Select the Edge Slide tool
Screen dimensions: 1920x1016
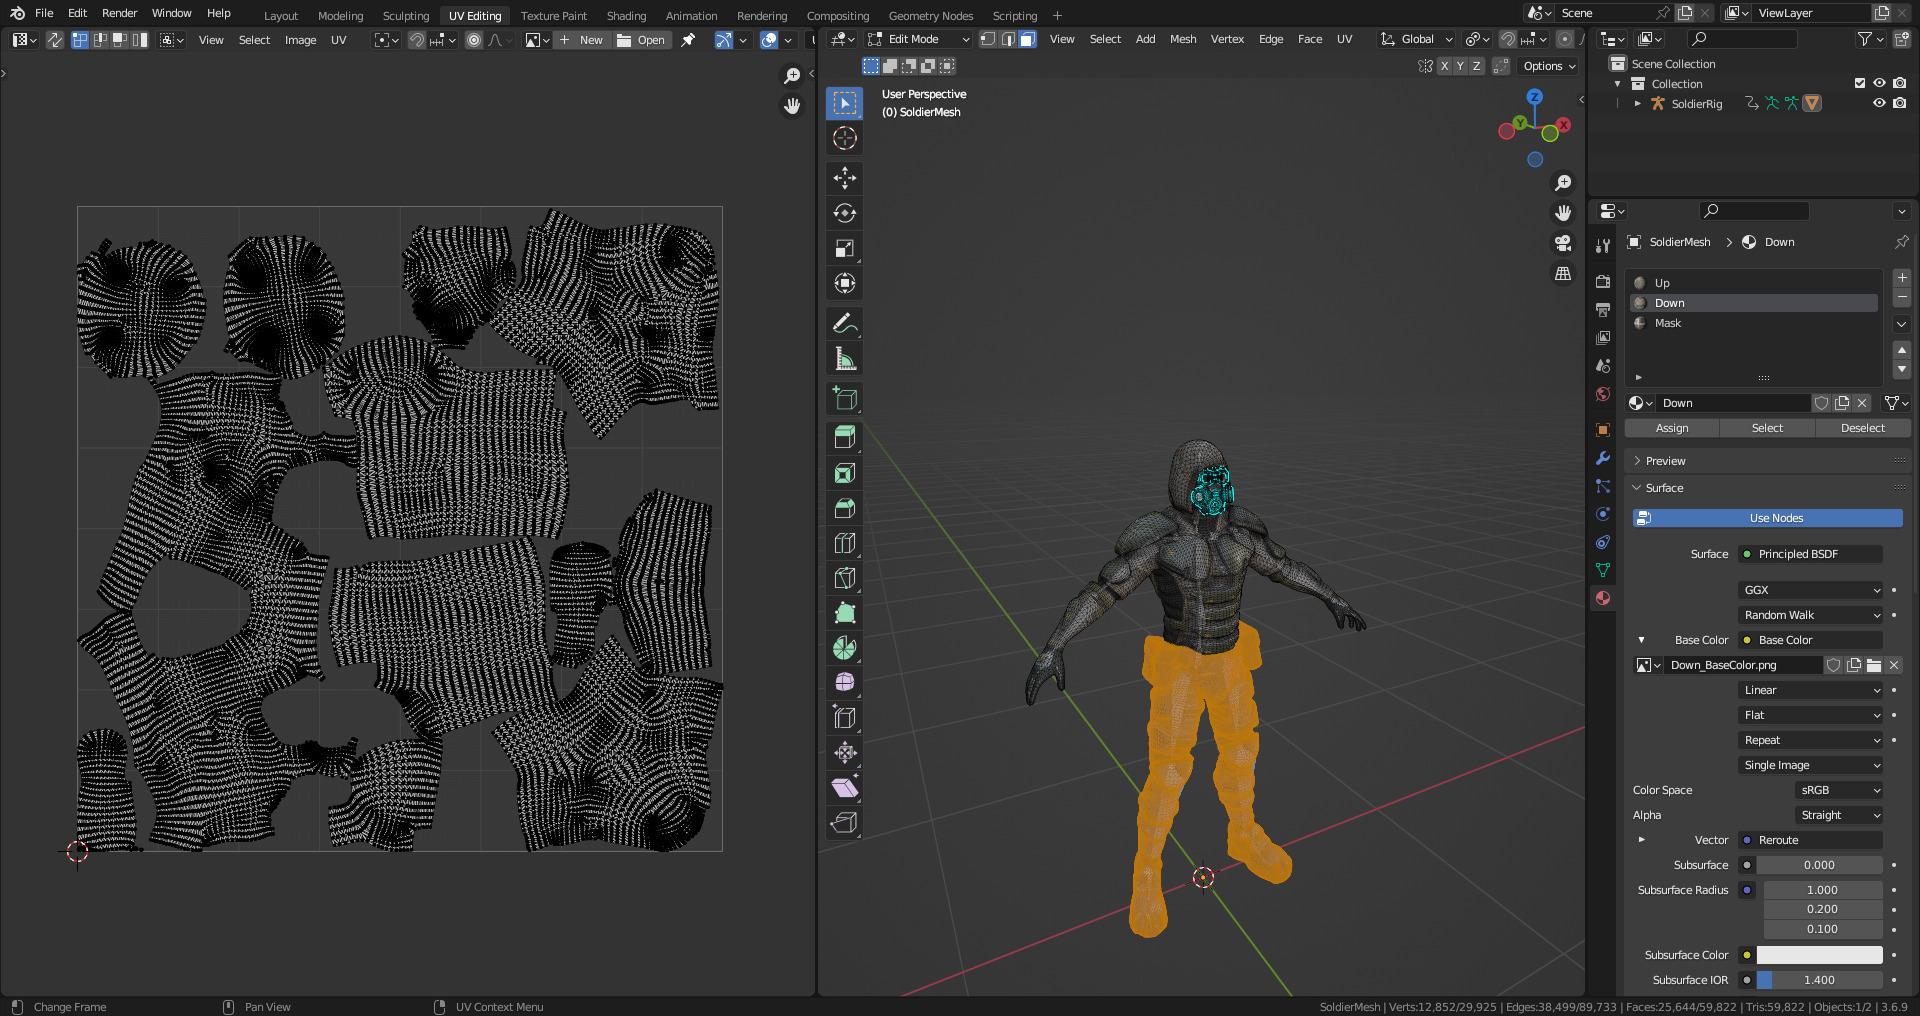tap(845, 717)
